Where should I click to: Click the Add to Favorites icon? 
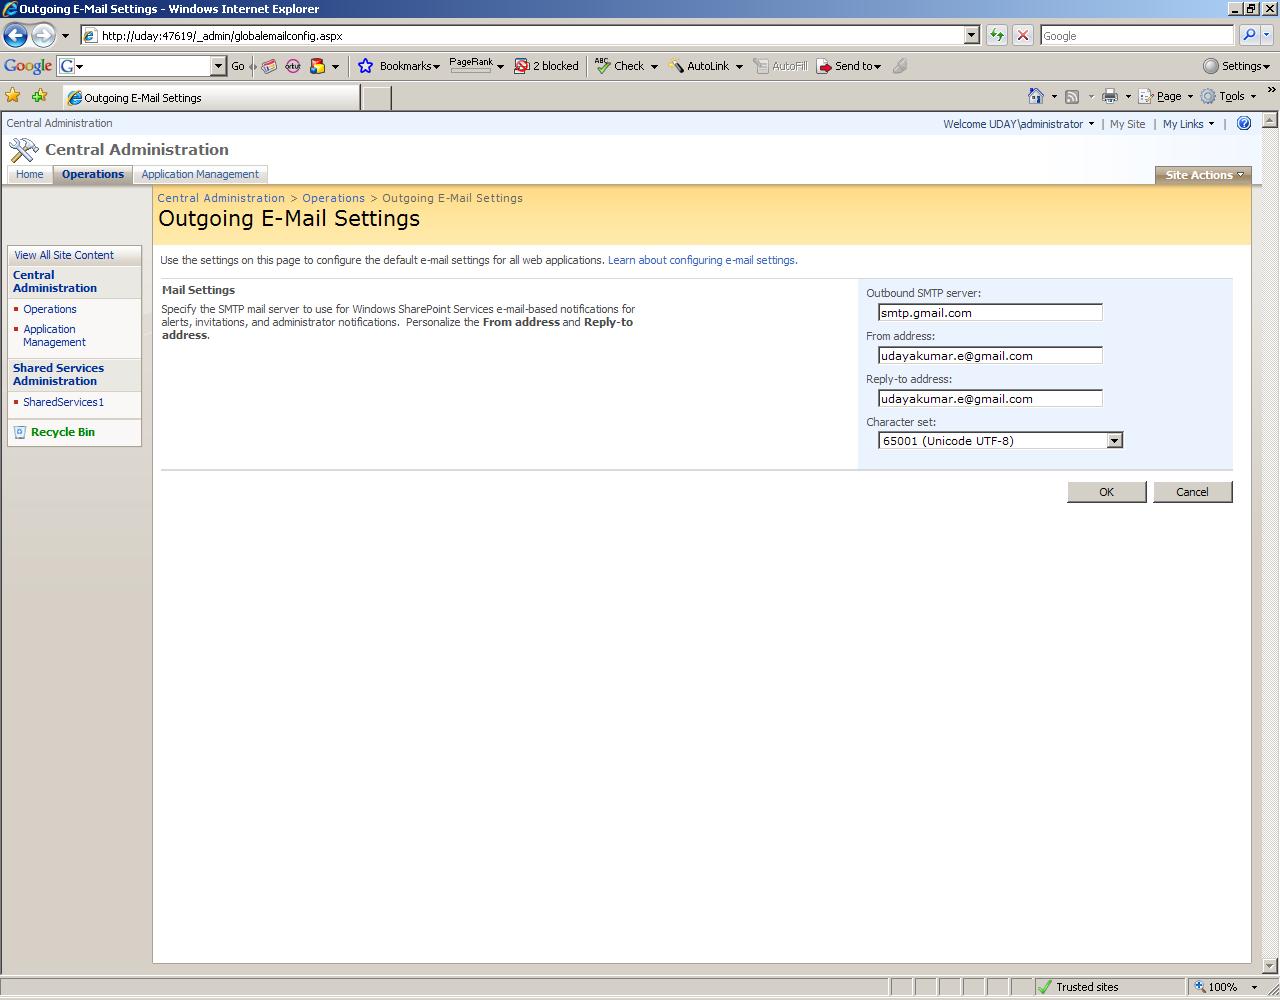(x=40, y=96)
